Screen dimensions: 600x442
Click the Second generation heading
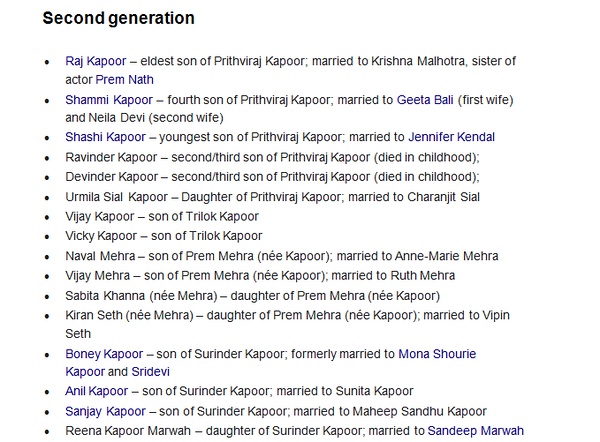119,18
